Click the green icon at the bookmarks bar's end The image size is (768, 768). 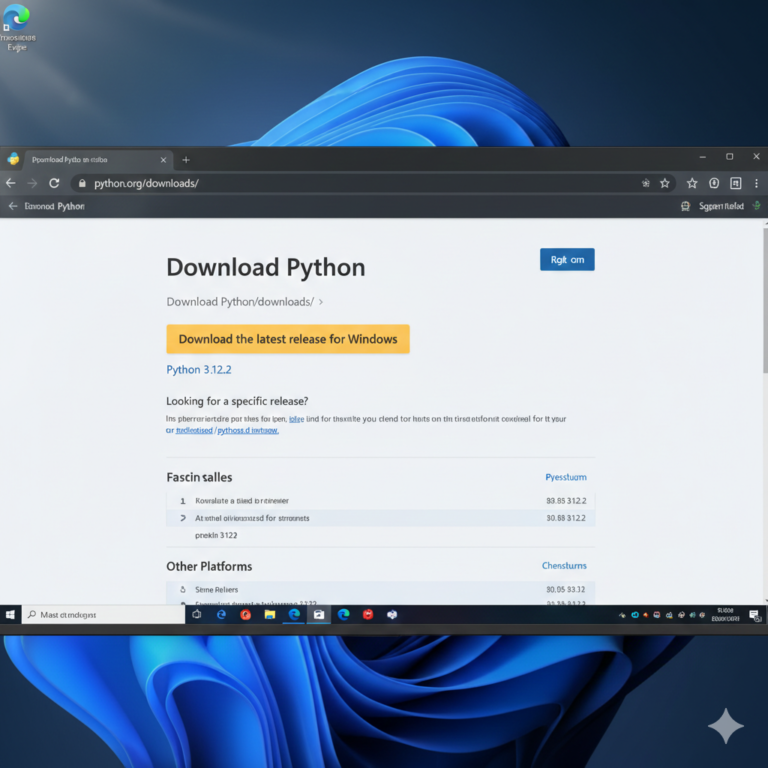[757, 206]
